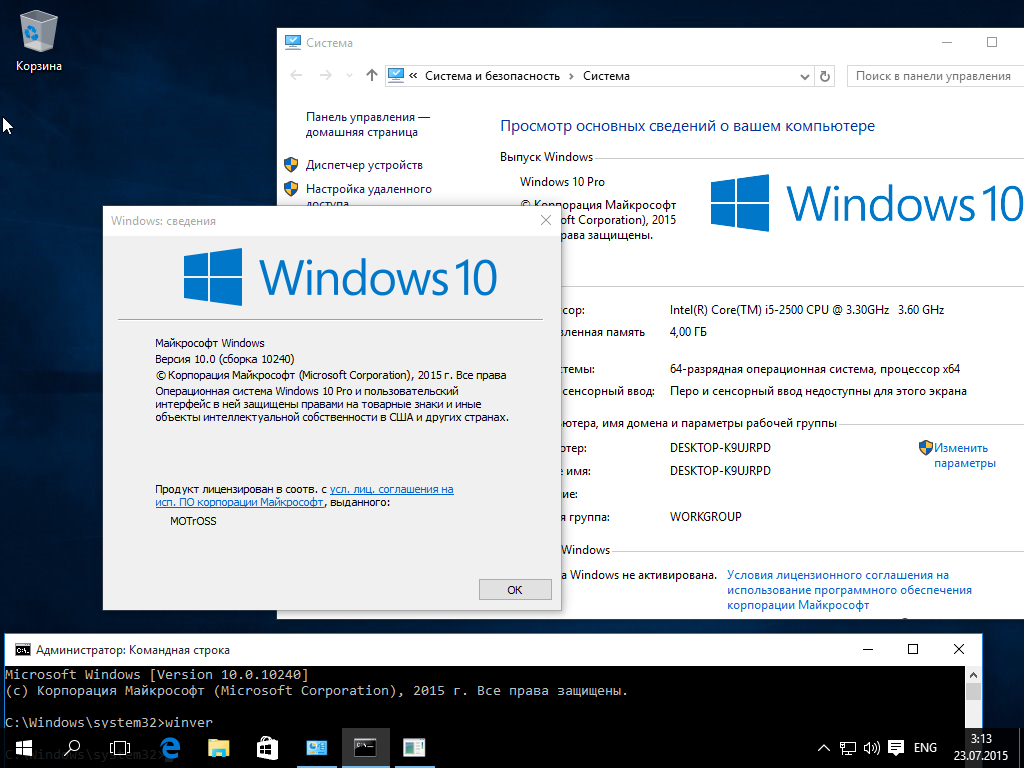This screenshot has height=768, width=1024.
Task: Expand the address bar history dropdown
Action: click(x=805, y=76)
